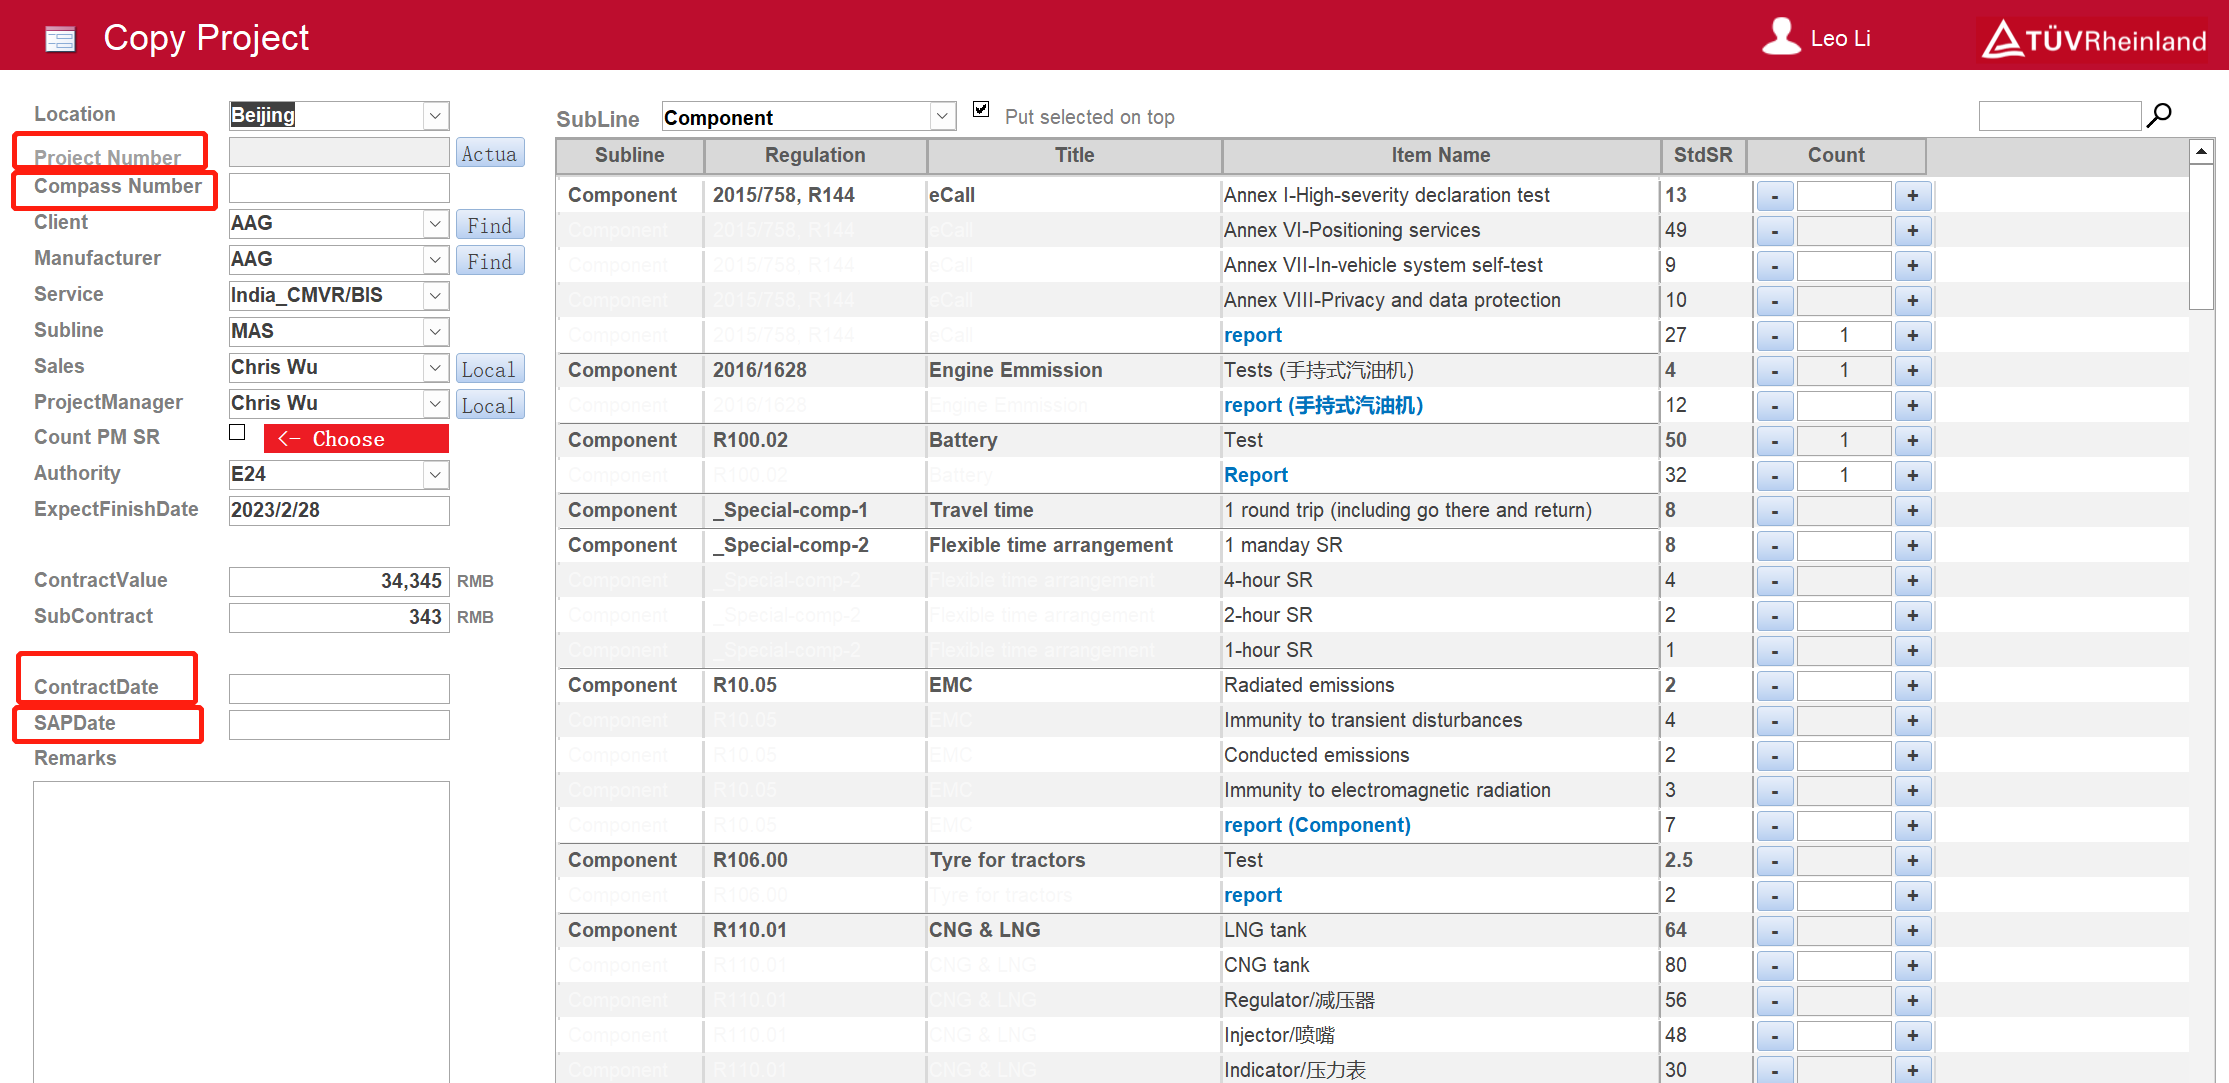Toggle the Put selected on top checkbox

point(981,109)
